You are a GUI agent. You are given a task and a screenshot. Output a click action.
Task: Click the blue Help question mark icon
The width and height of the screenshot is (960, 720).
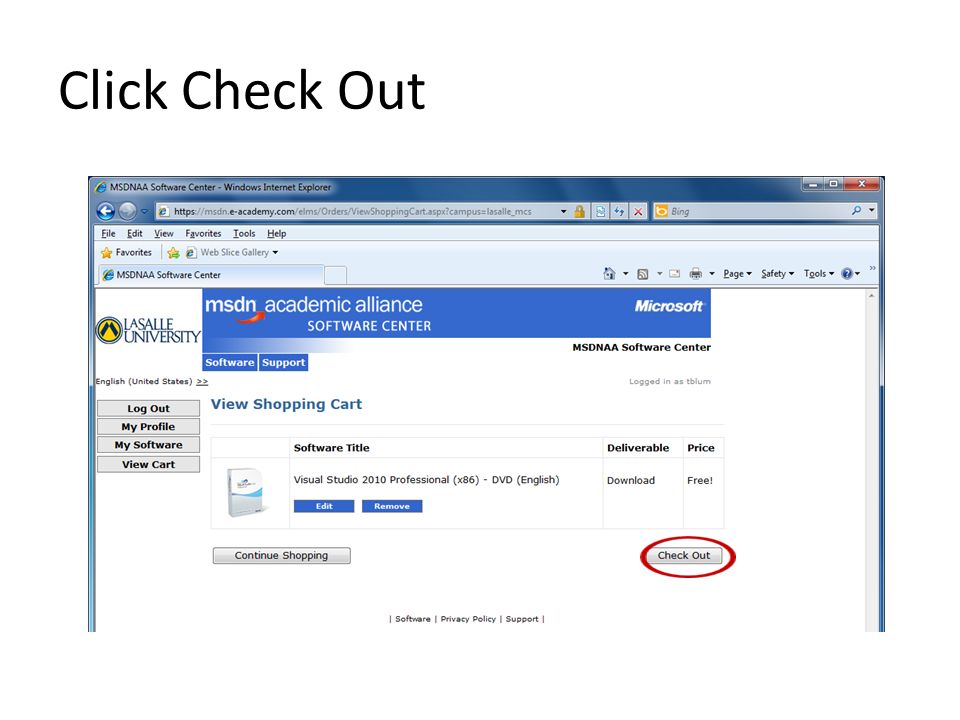click(x=847, y=274)
